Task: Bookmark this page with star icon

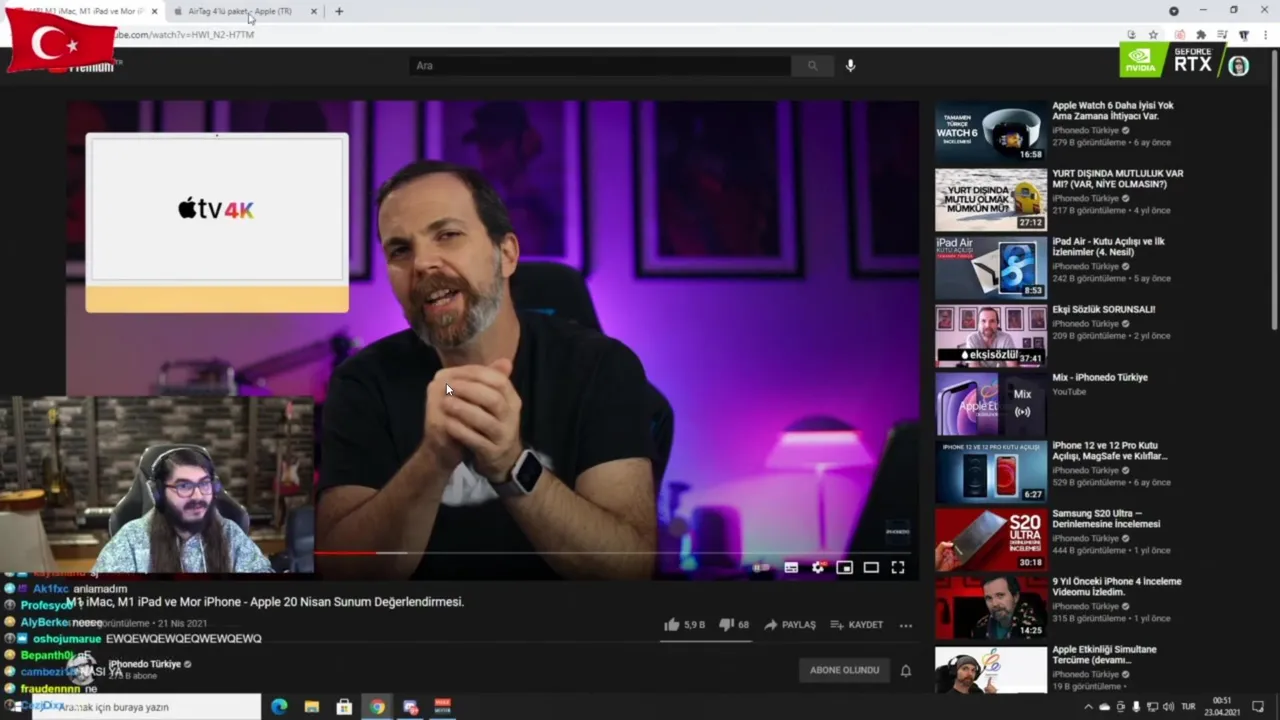Action: (1153, 35)
